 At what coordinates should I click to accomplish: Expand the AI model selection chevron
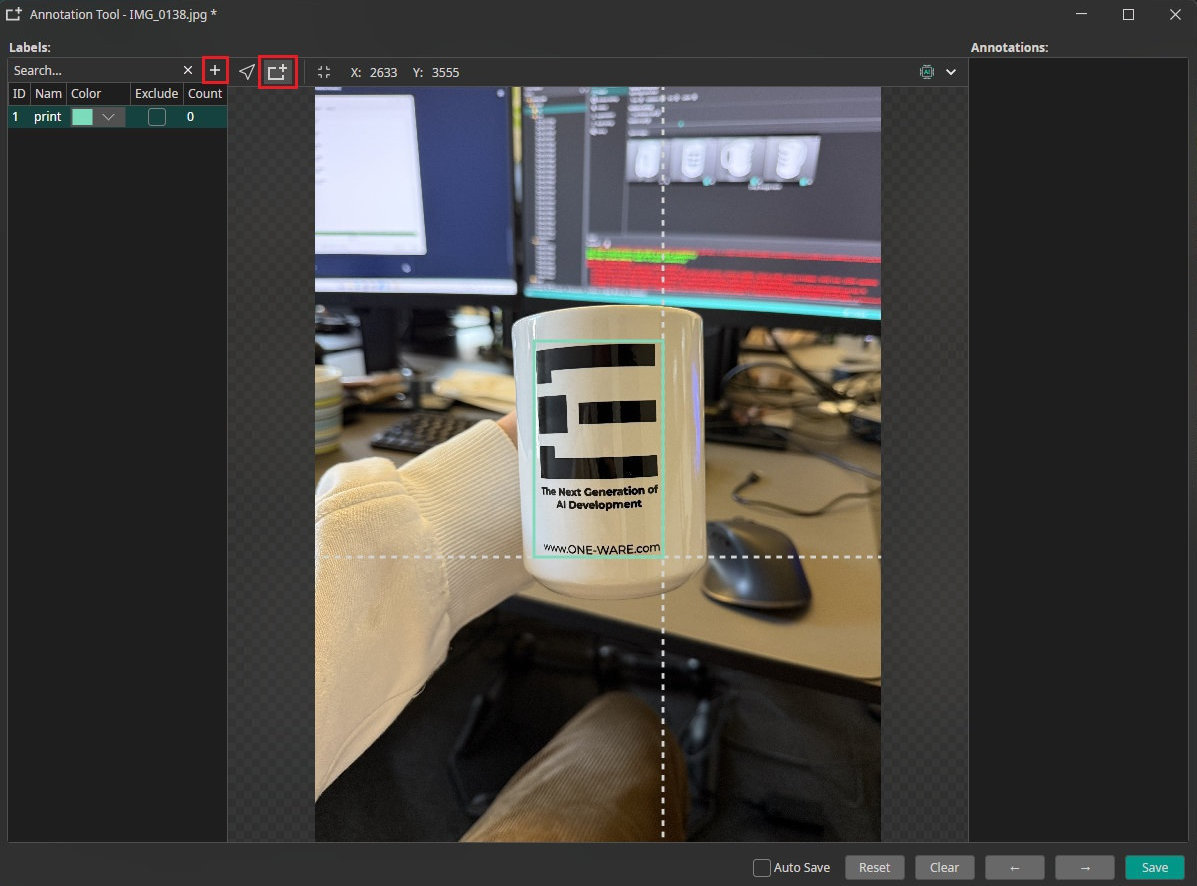point(951,71)
